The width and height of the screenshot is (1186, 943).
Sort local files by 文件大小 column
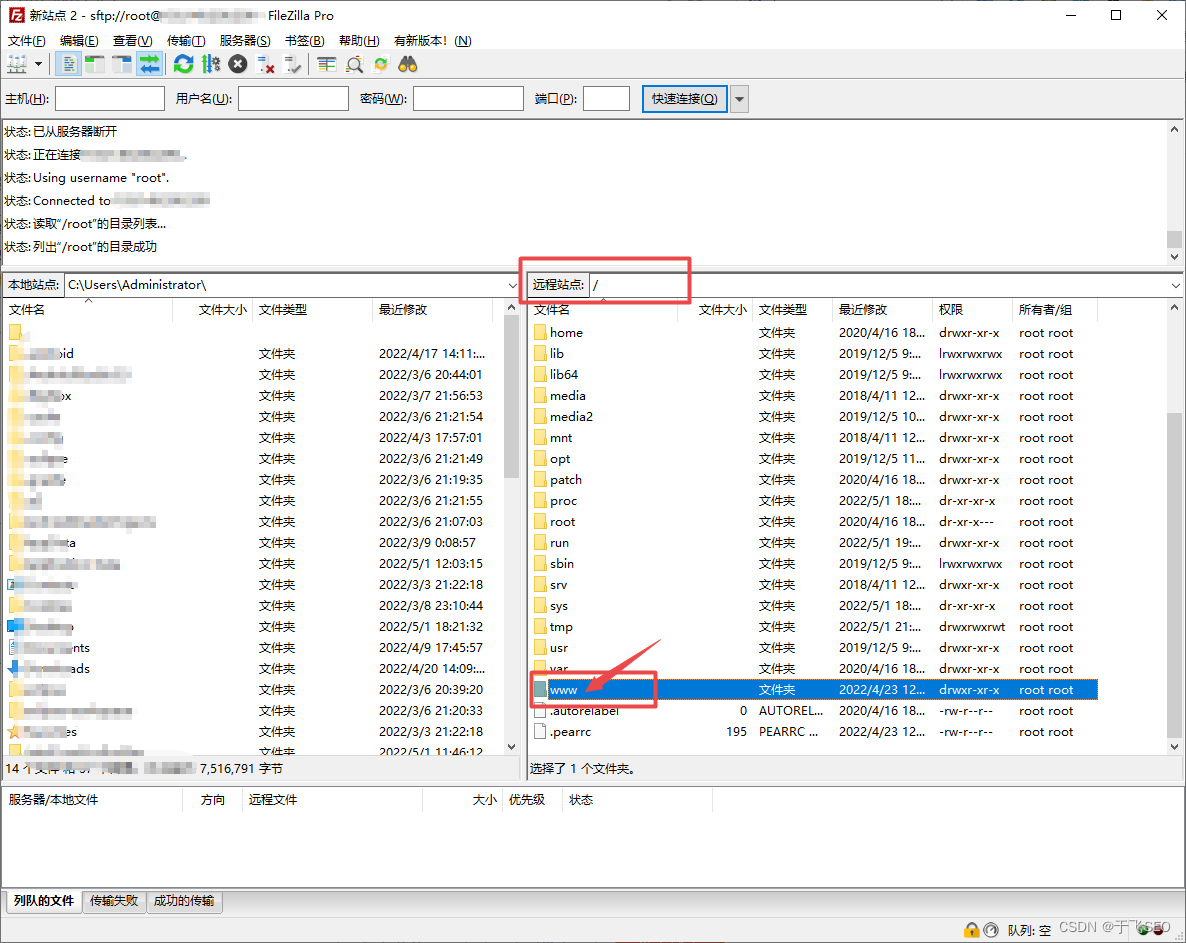[213, 309]
